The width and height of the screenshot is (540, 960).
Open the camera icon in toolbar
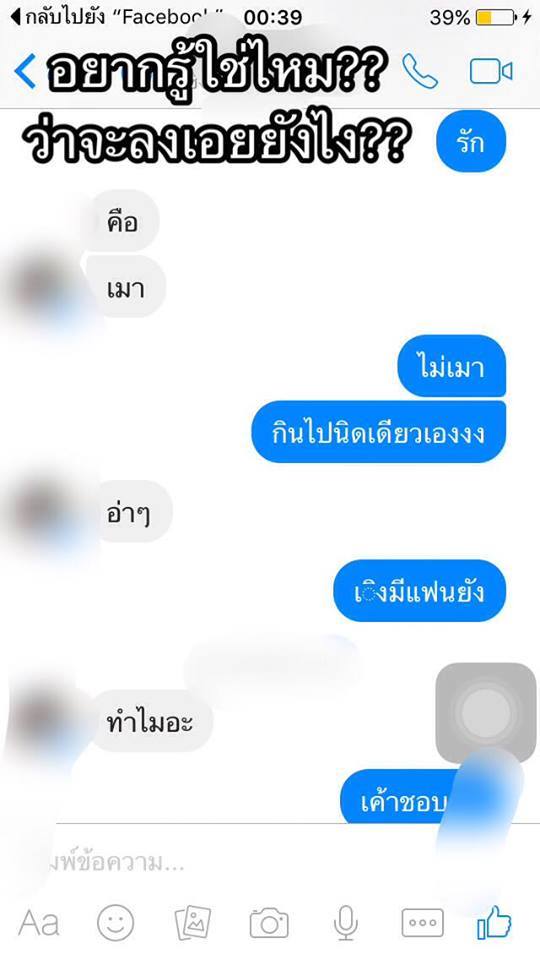coord(269,923)
